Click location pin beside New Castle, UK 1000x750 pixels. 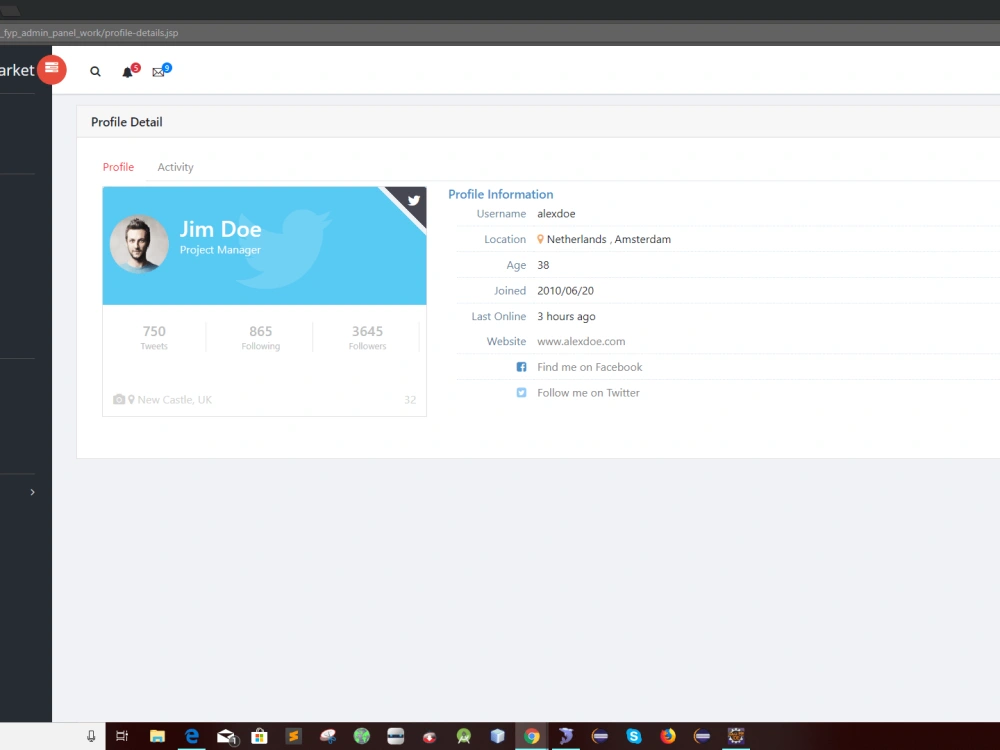pos(131,399)
